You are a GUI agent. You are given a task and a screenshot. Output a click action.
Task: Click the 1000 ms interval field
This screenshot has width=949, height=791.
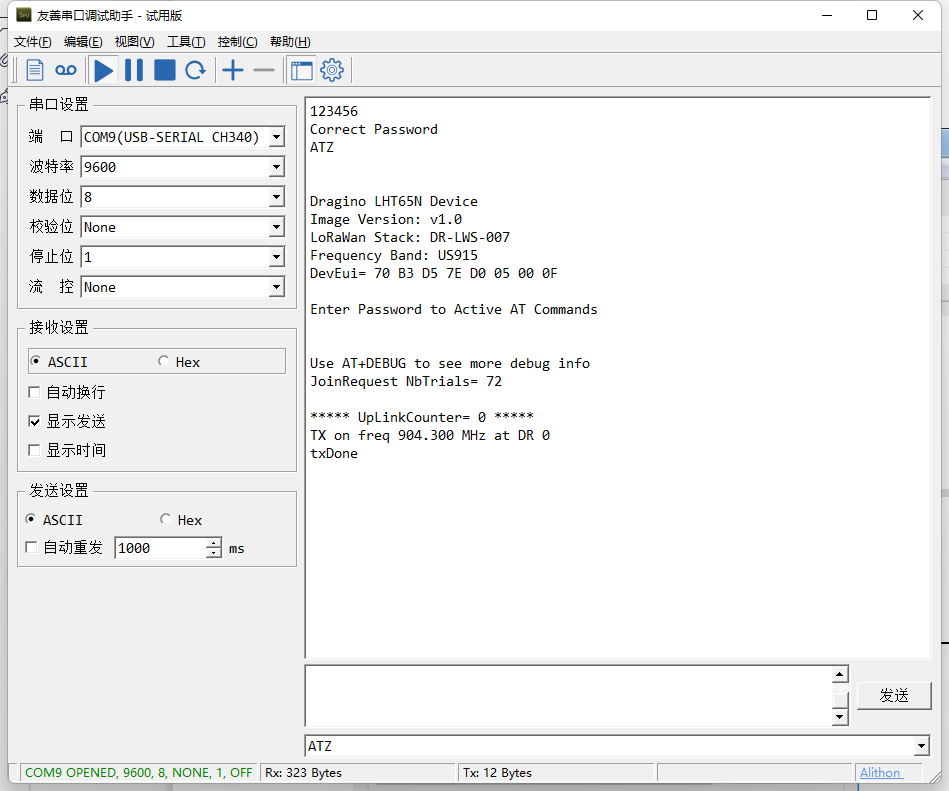click(160, 548)
